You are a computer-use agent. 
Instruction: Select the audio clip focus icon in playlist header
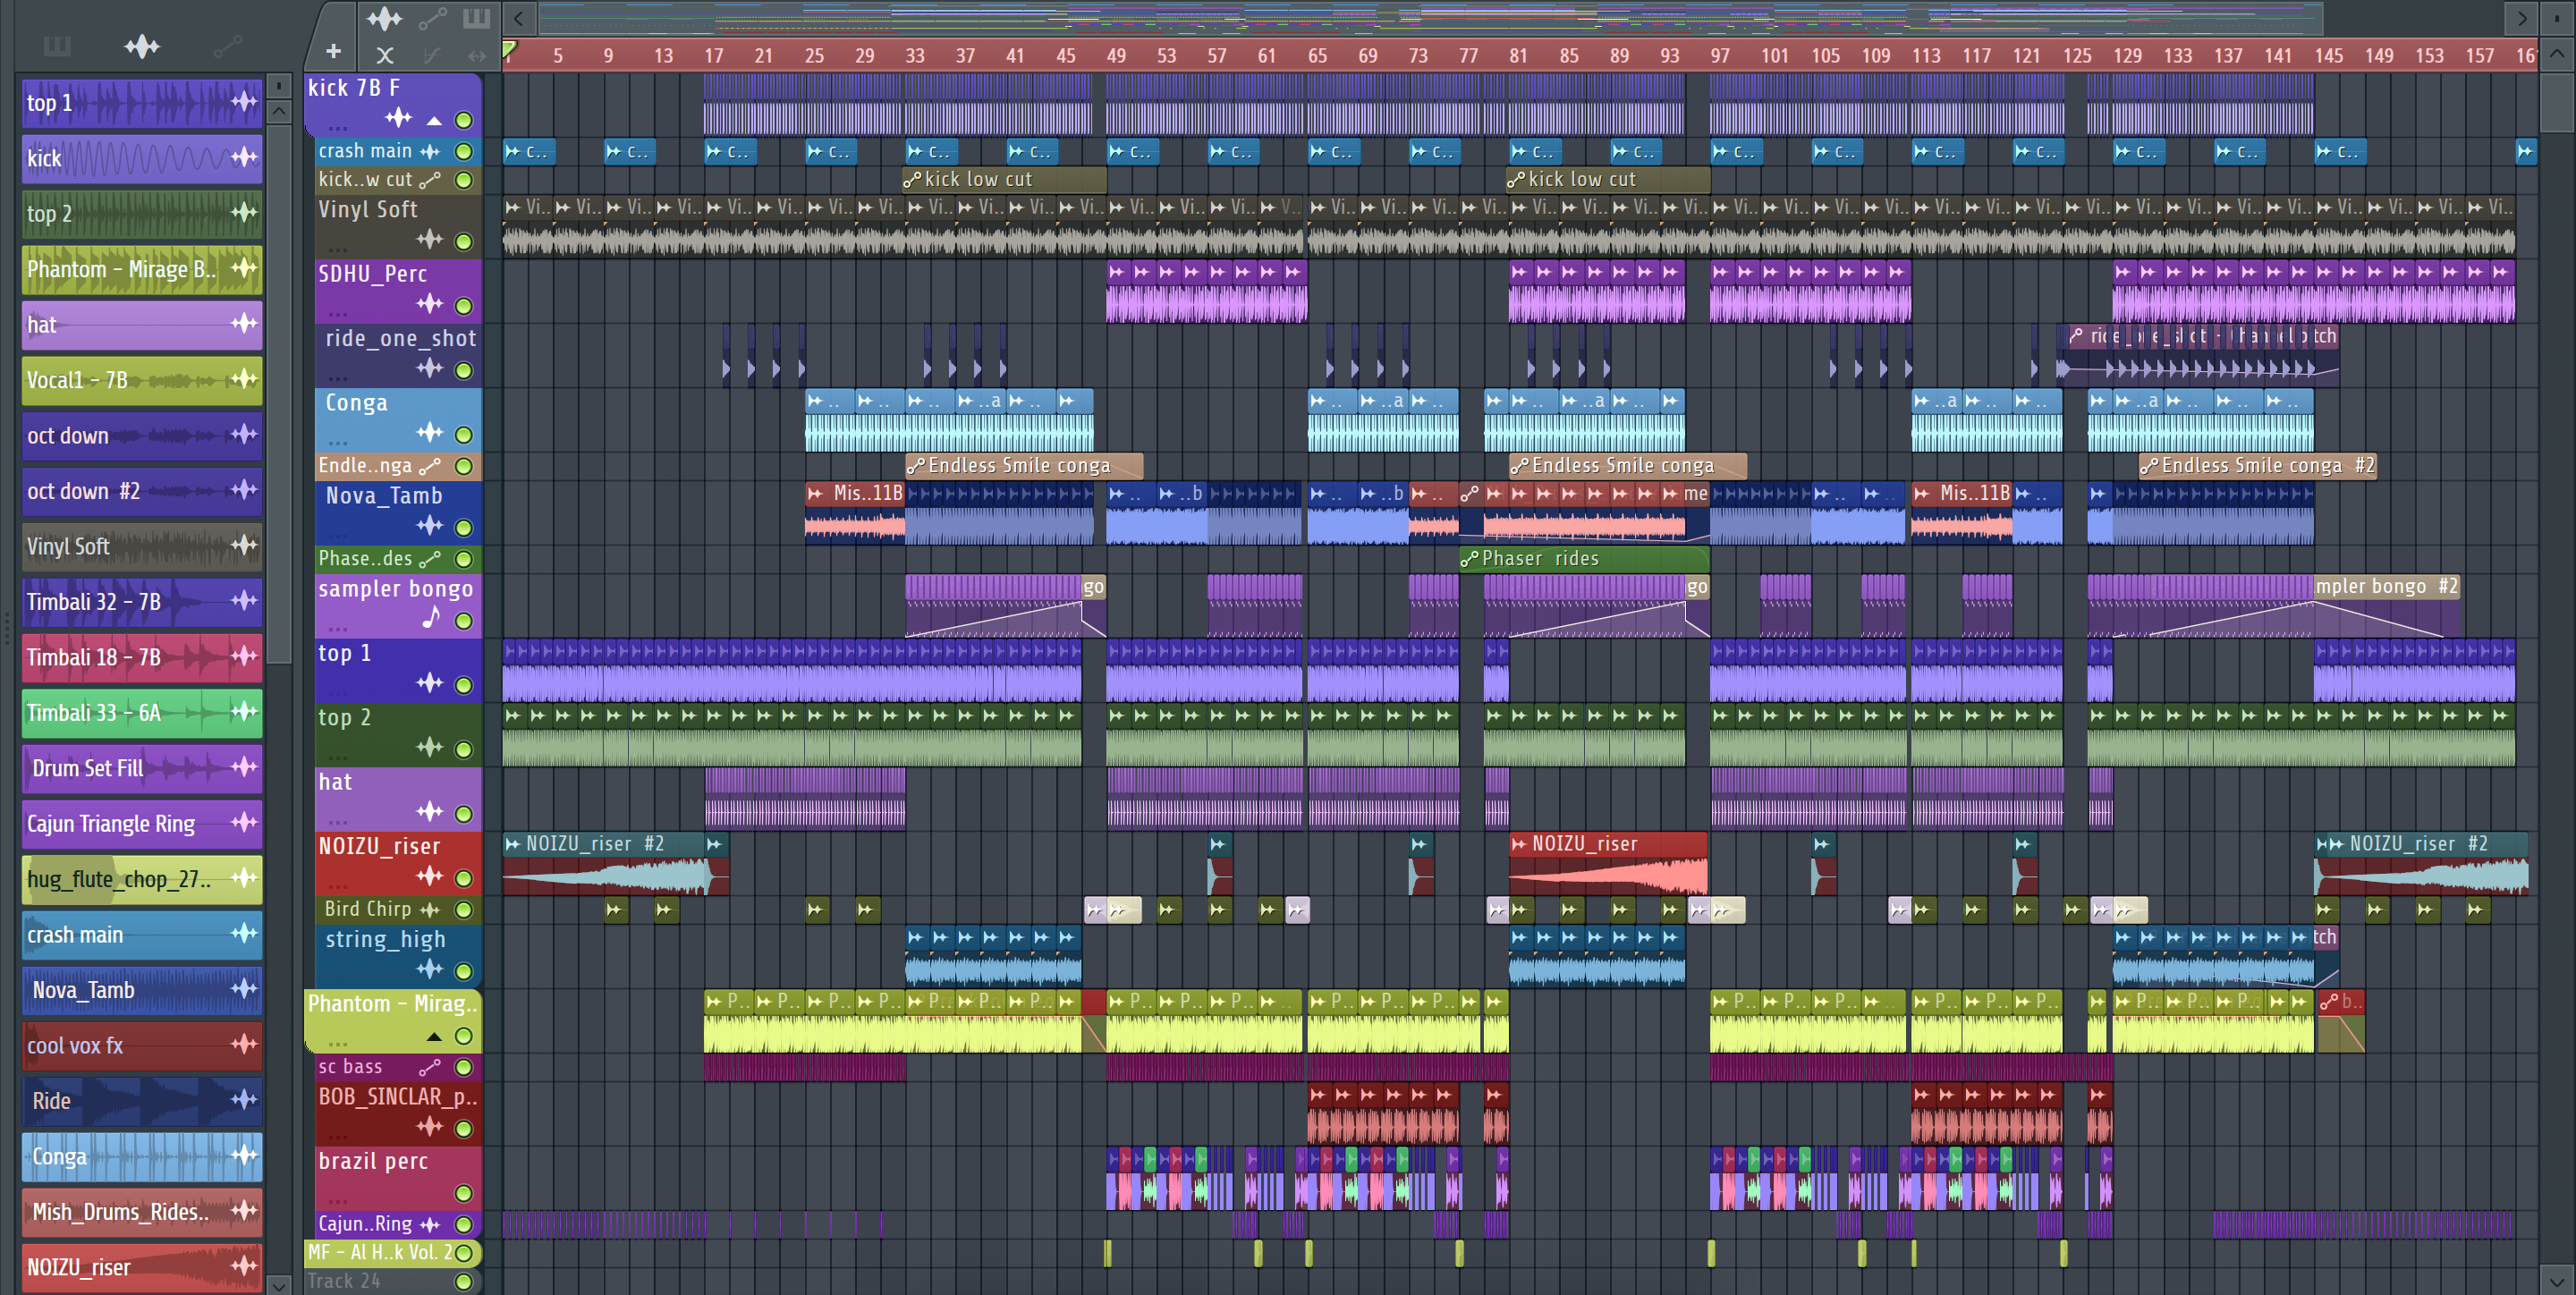(x=384, y=18)
